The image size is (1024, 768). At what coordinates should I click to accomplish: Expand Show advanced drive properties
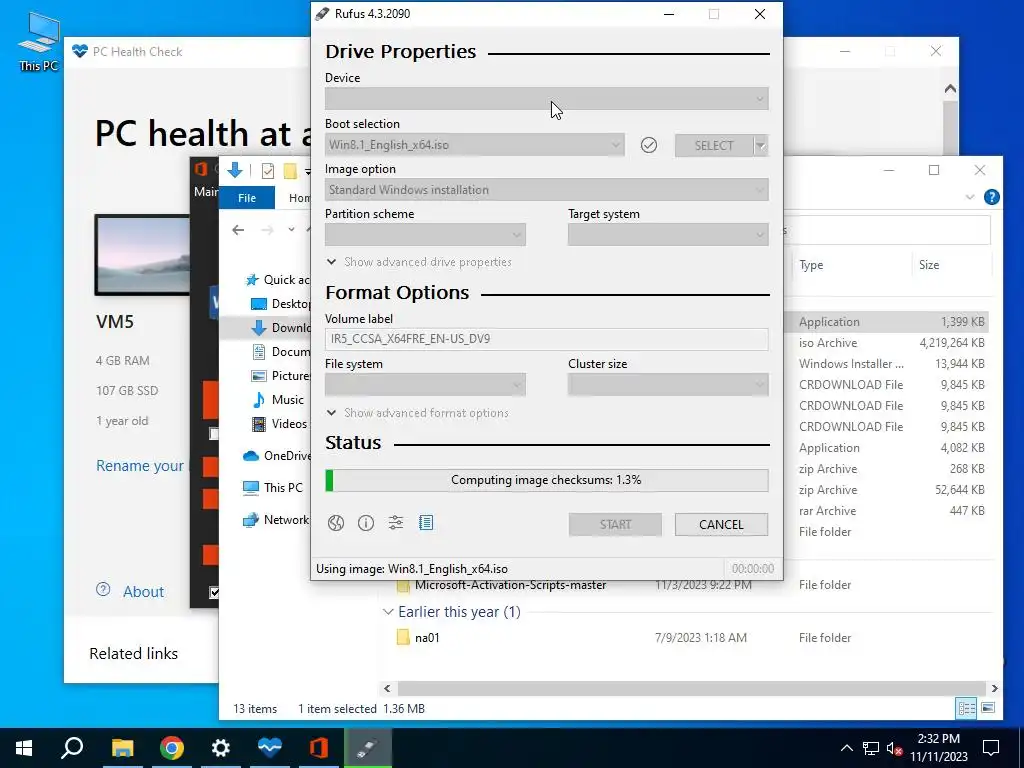point(419,262)
